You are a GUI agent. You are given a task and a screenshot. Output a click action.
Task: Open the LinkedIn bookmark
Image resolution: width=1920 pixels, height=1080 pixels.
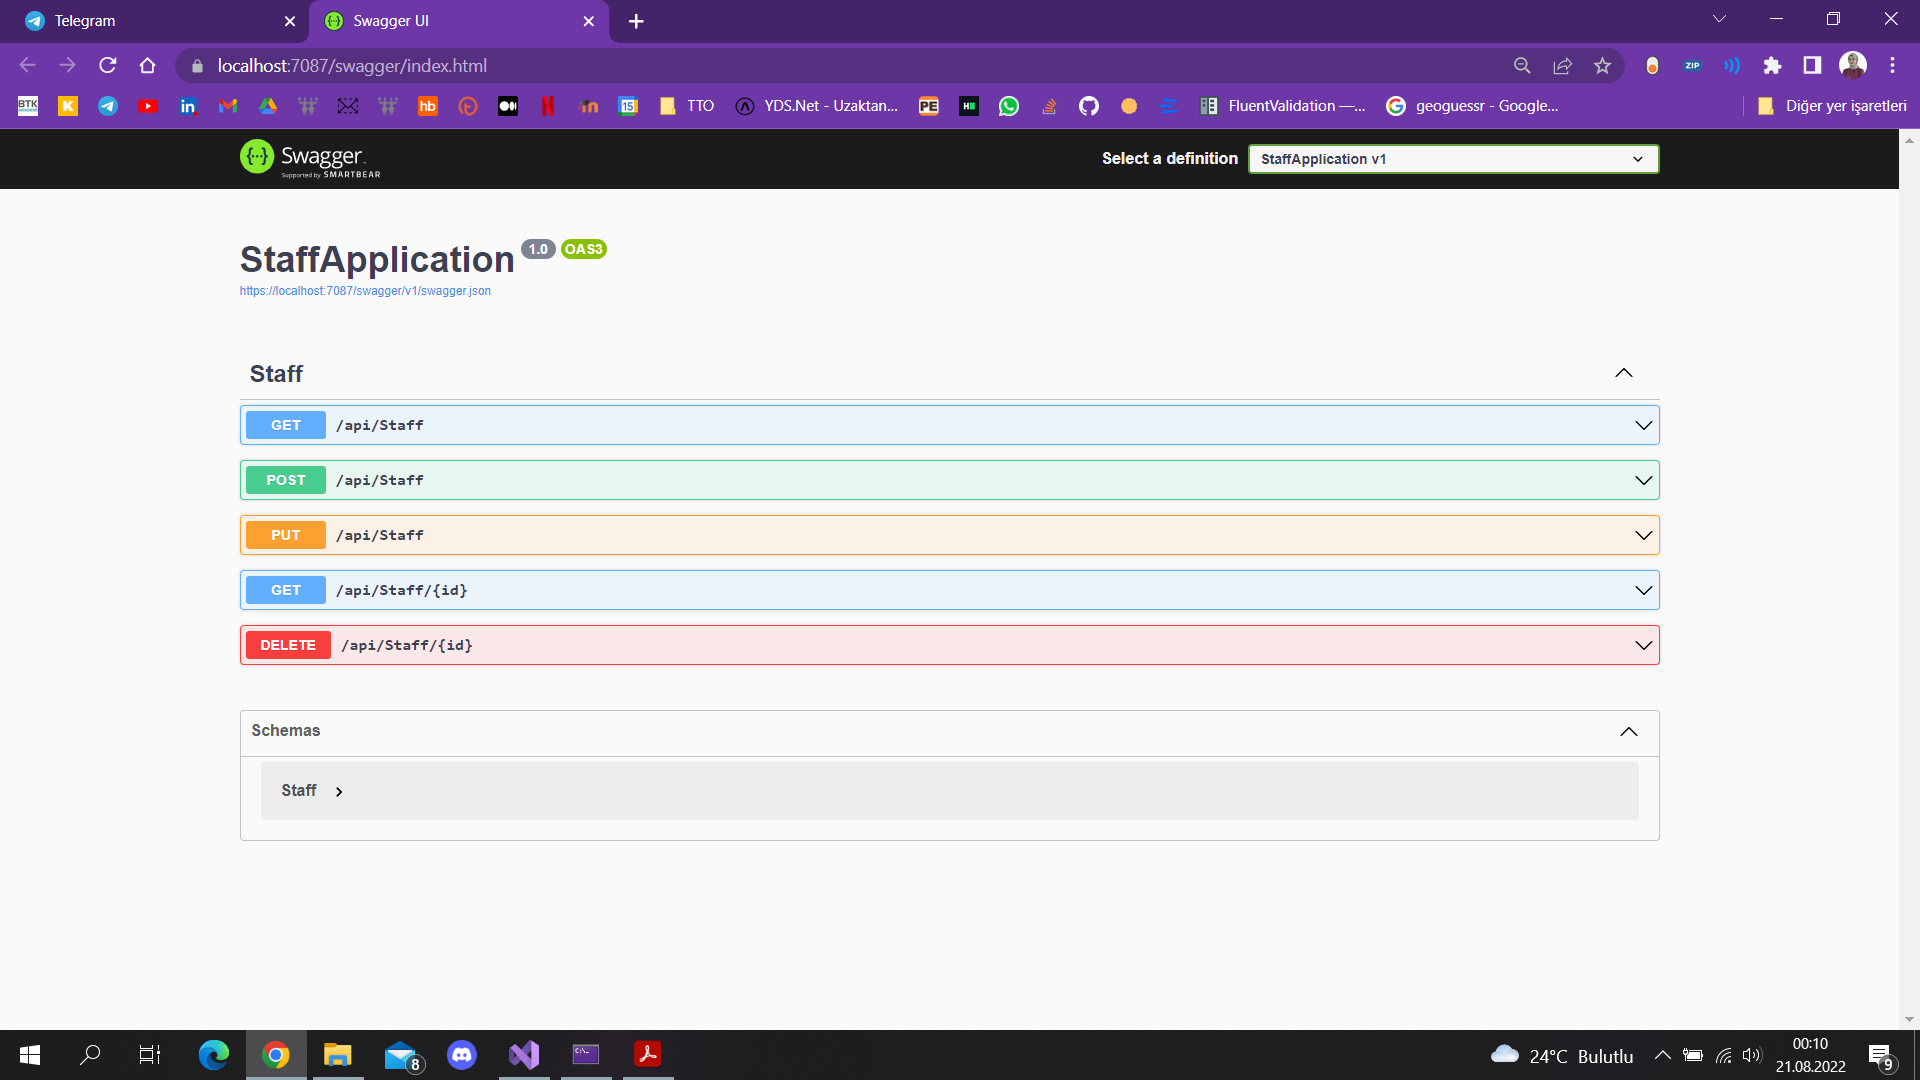click(x=188, y=106)
